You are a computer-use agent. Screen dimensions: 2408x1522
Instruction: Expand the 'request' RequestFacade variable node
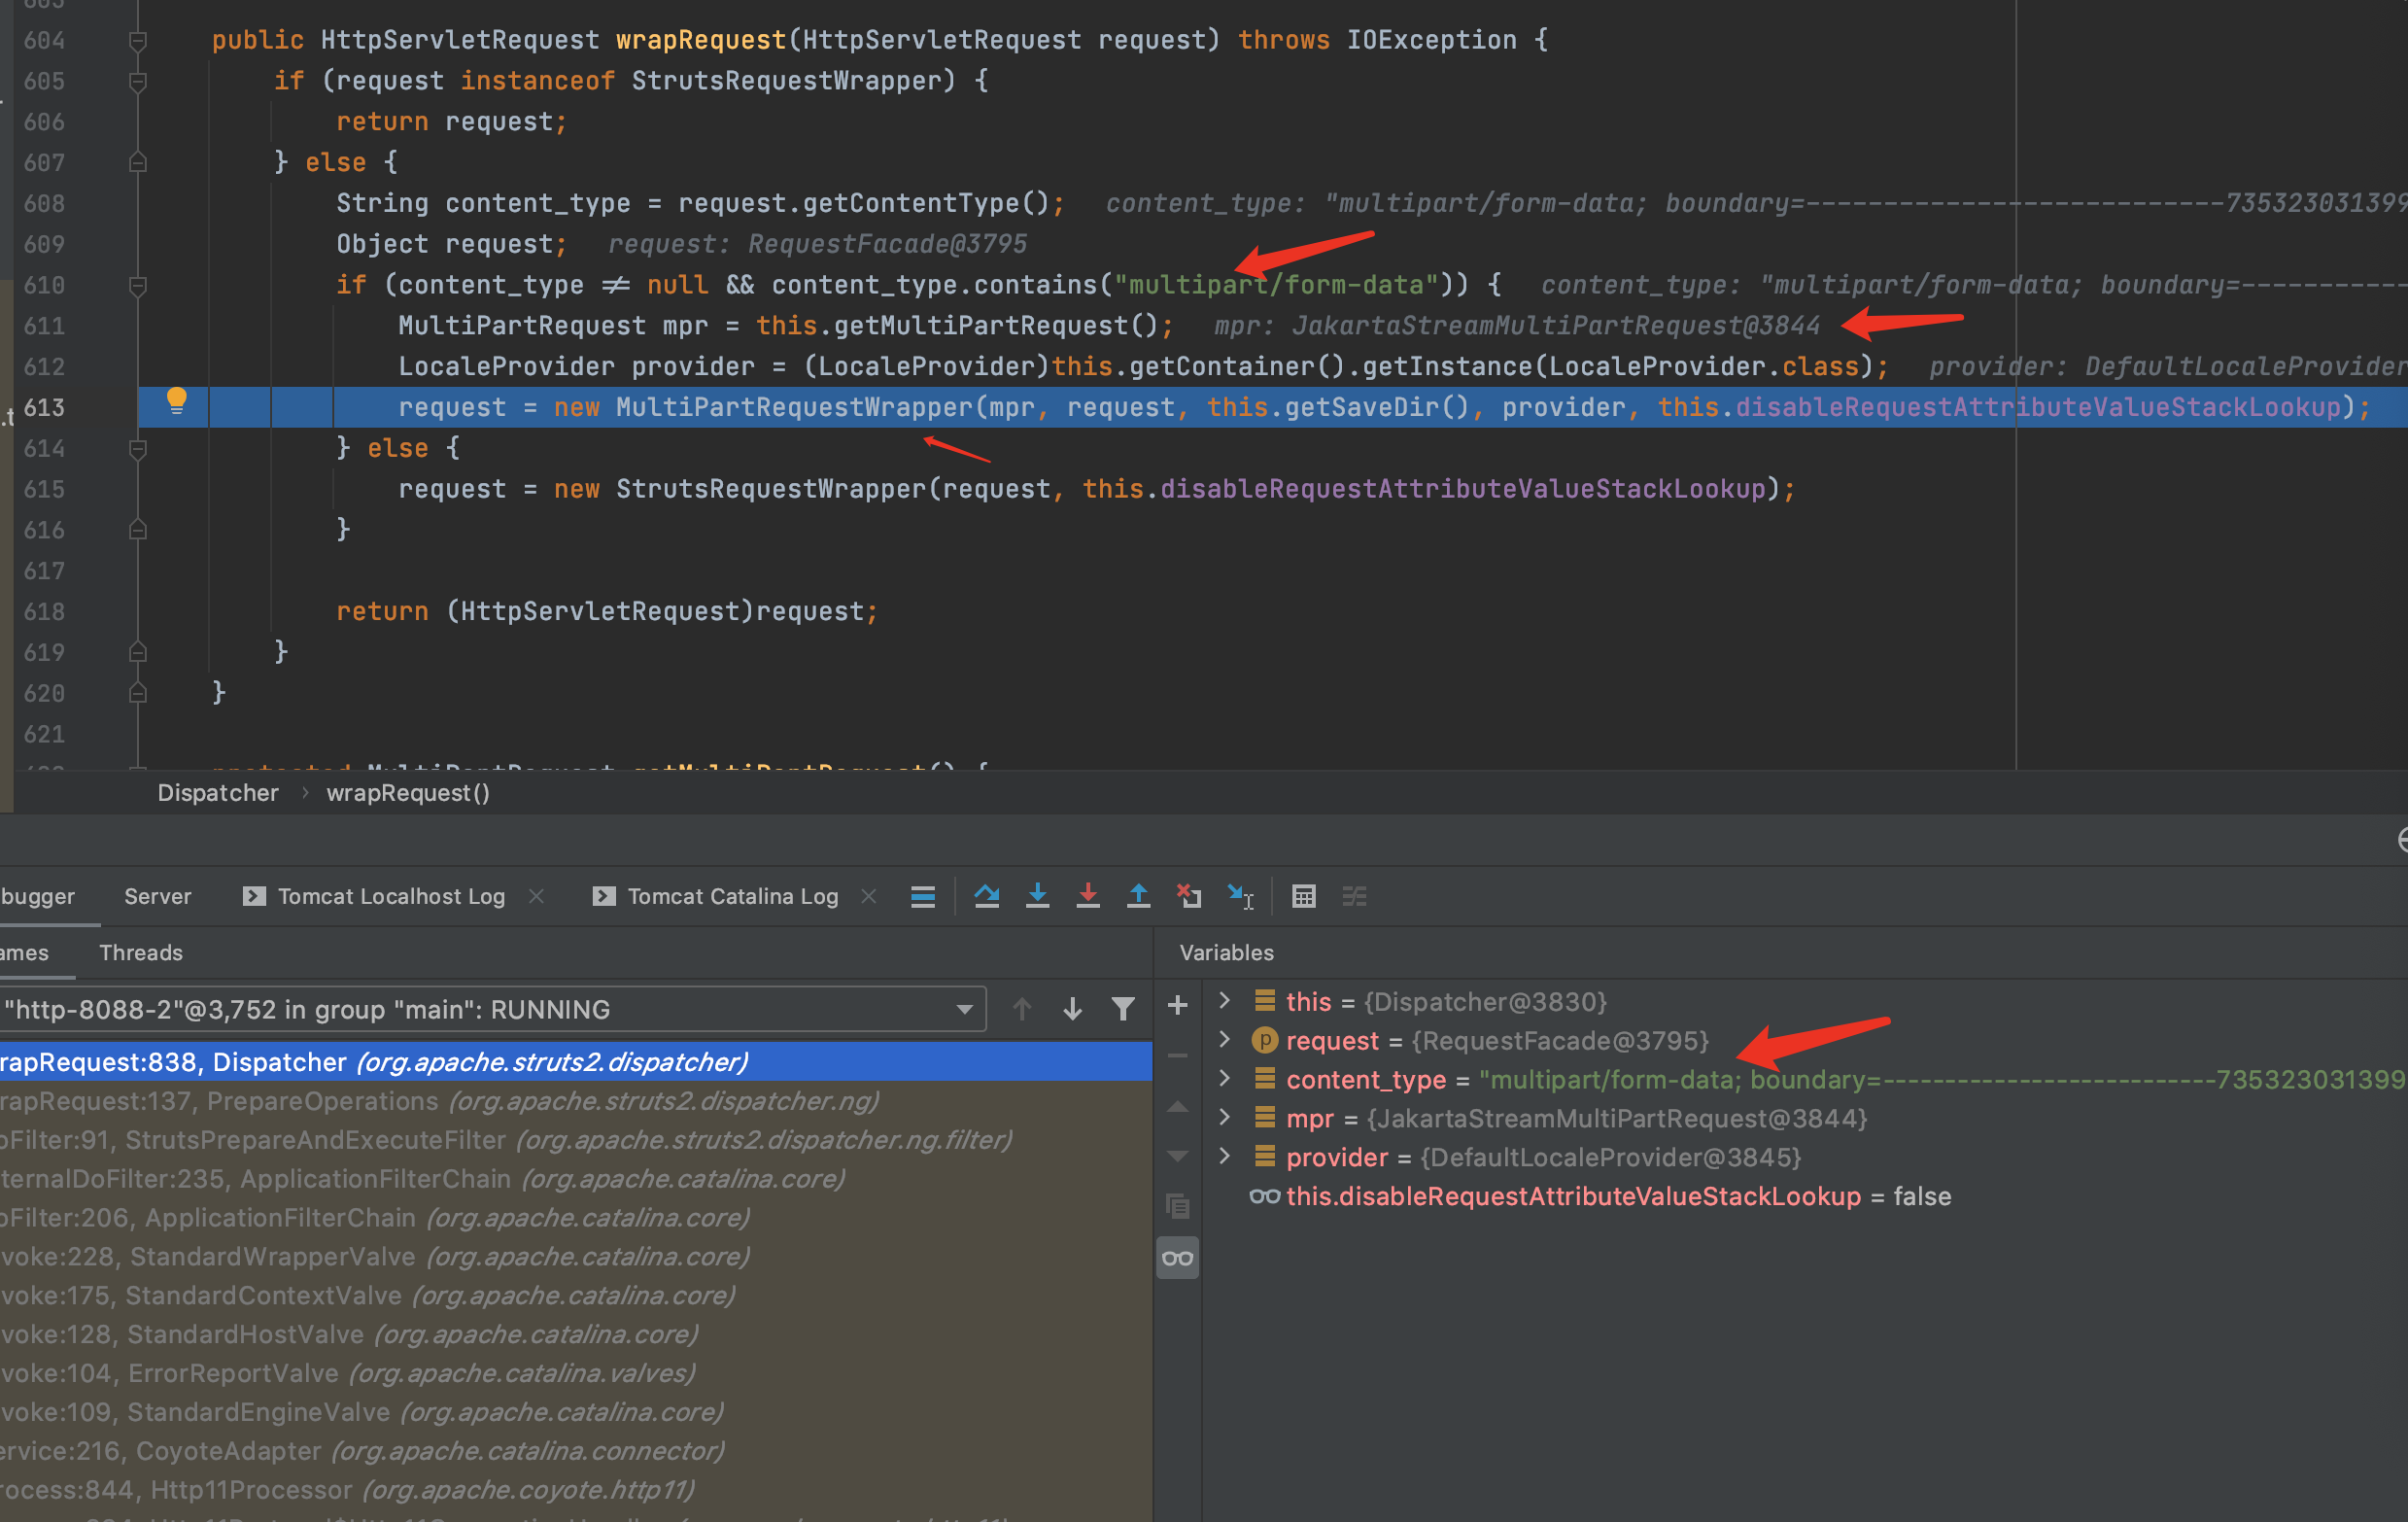[x=1224, y=1040]
